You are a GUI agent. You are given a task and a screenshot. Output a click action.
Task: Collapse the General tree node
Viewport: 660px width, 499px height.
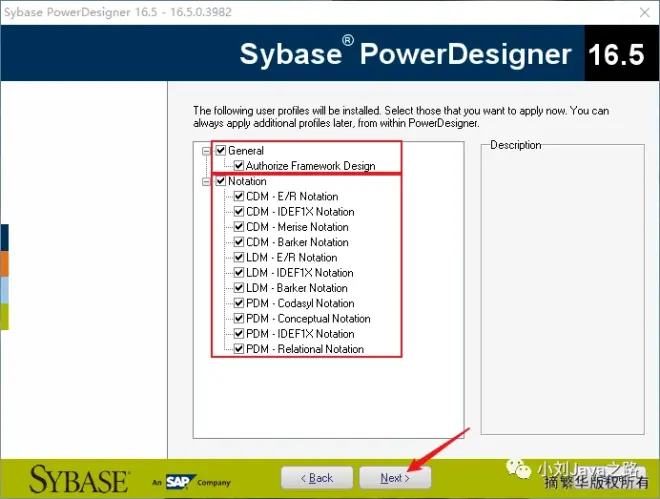(x=206, y=151)
